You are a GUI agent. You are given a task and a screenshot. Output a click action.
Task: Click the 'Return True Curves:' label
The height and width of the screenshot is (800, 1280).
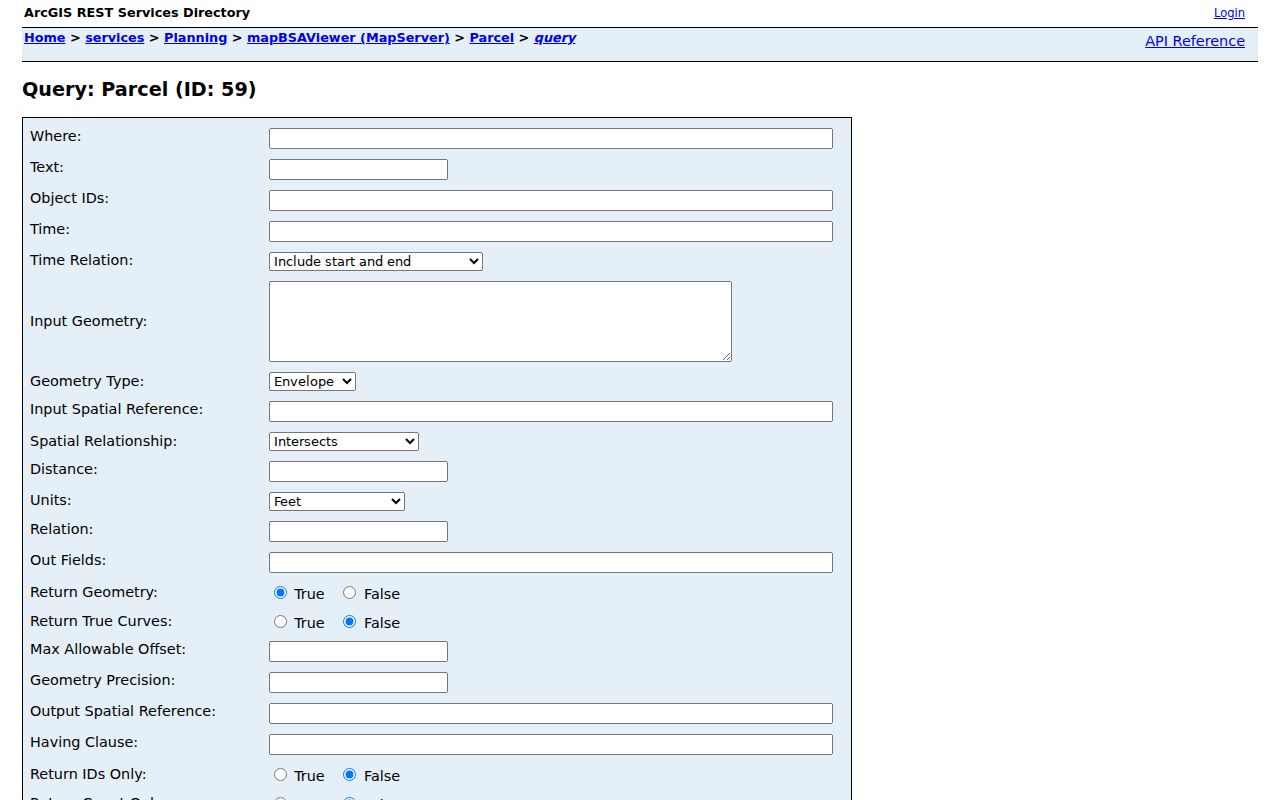(101, 621)
